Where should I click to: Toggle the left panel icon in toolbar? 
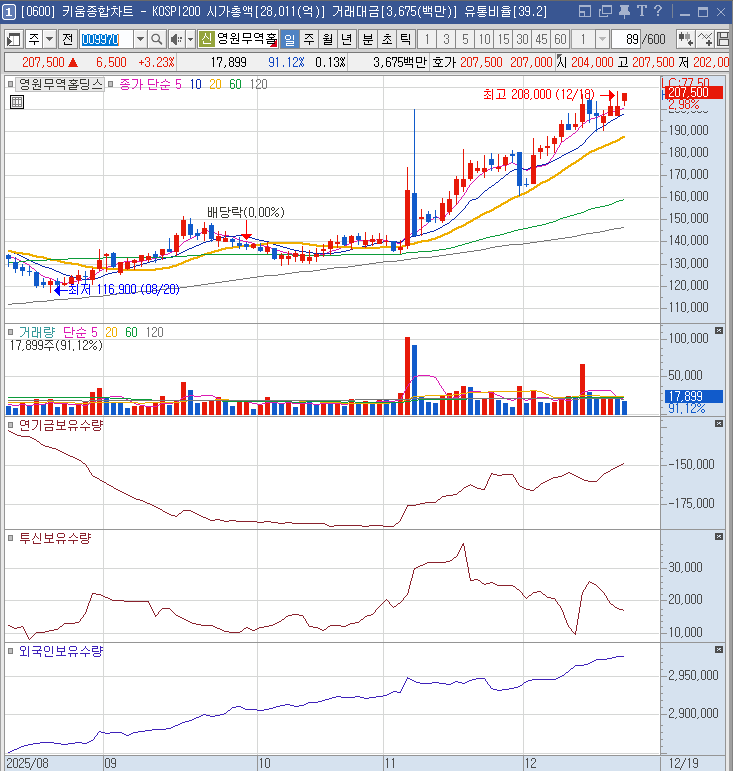pos(14,39)
